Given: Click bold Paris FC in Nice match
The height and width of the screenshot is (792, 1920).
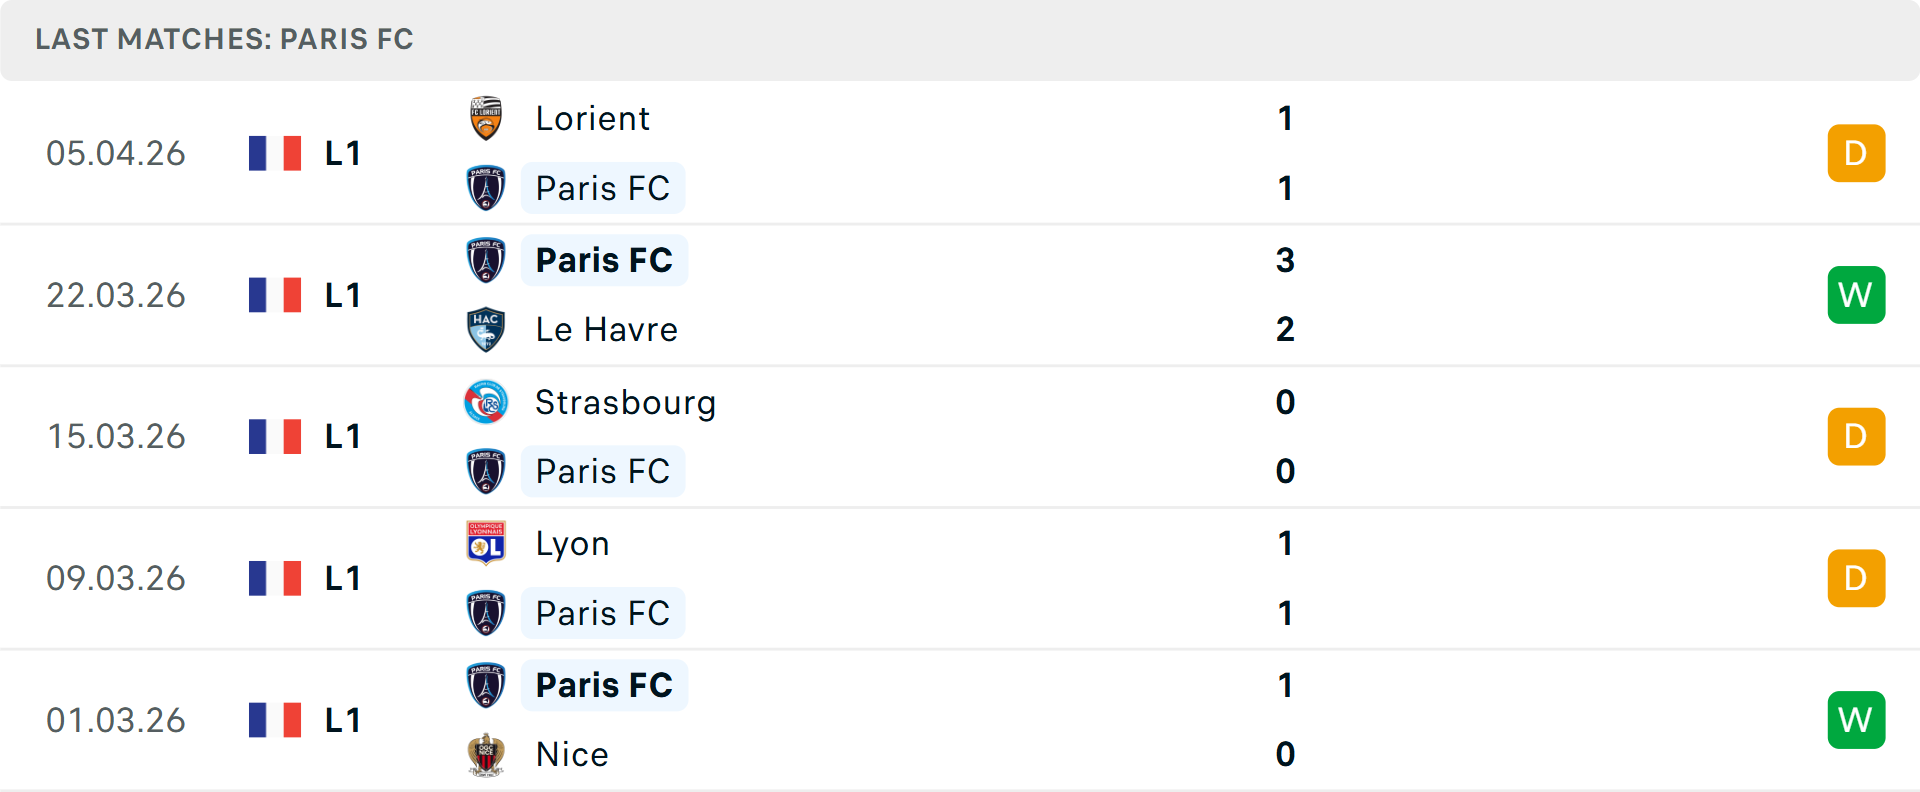Looking at the screenshot, I should click(604, 685).
